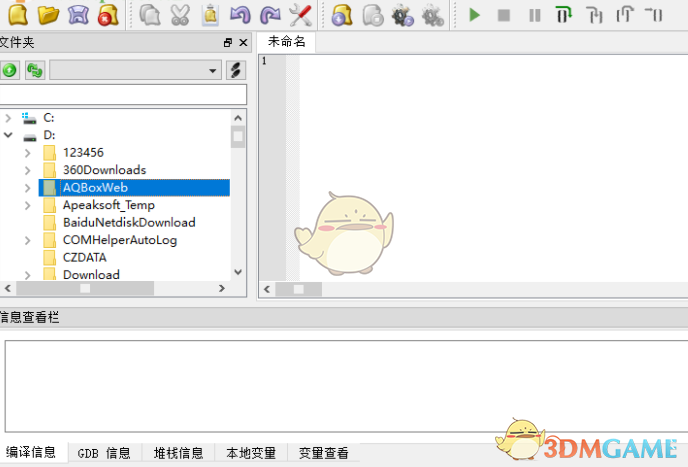Expand the AQBoxWeb folder
The width and height of the screenshot is (688, 467).
[x=28, y=188]
